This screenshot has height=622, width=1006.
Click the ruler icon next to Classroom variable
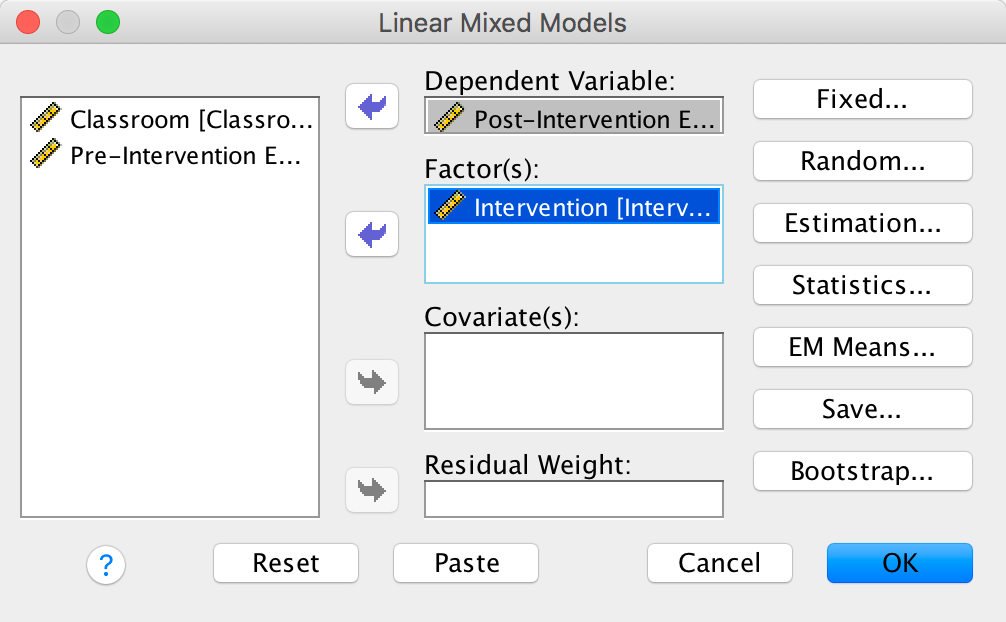pyautogui.click(x=46, y=120)
